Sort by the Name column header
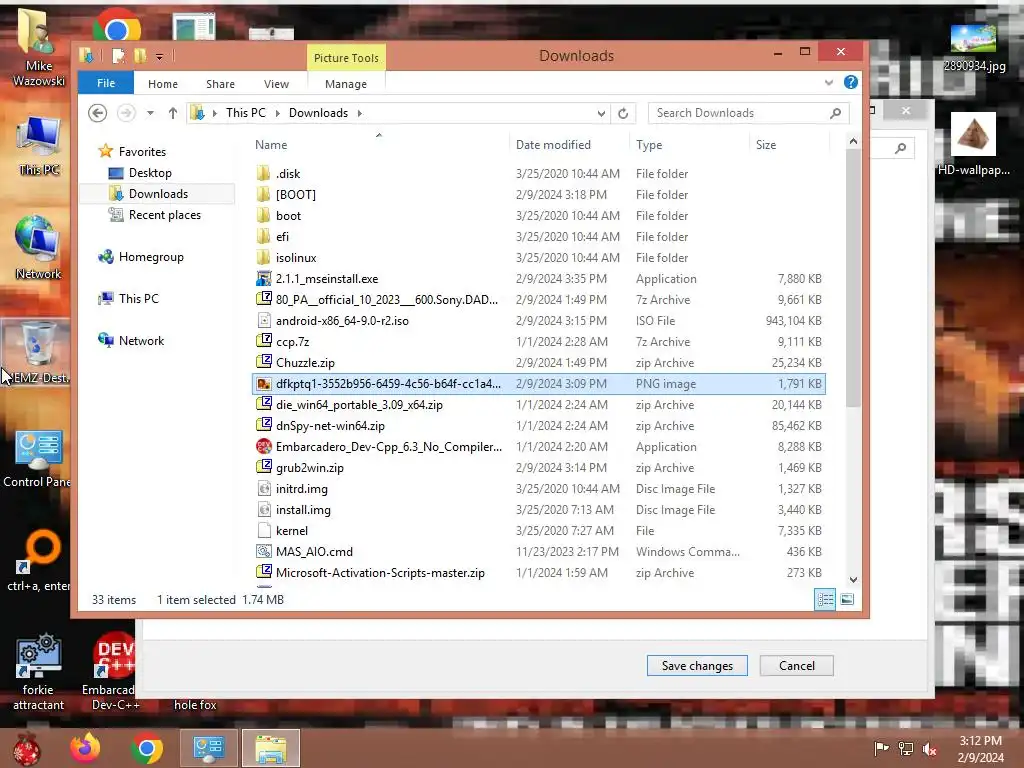 [379, 144]
